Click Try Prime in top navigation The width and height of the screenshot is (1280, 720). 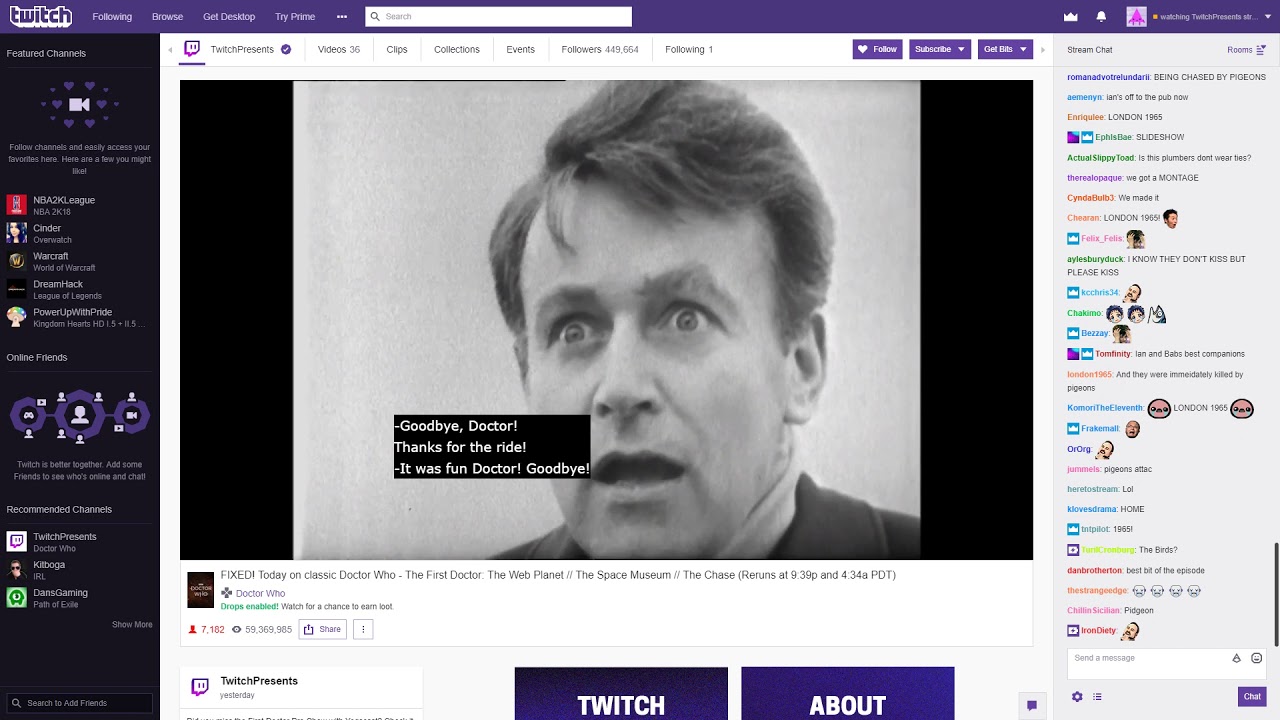click(295, 17)
